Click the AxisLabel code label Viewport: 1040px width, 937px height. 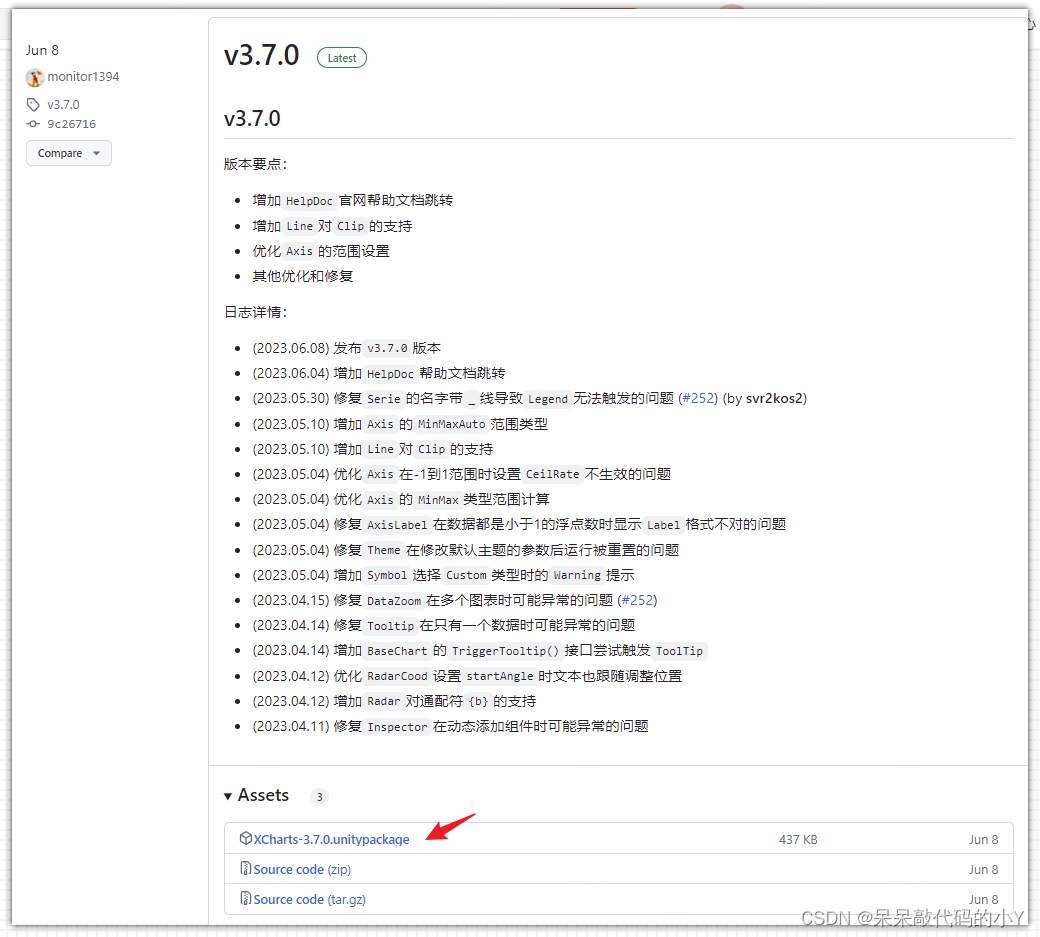pyautogui.click(x=397, y=525)
